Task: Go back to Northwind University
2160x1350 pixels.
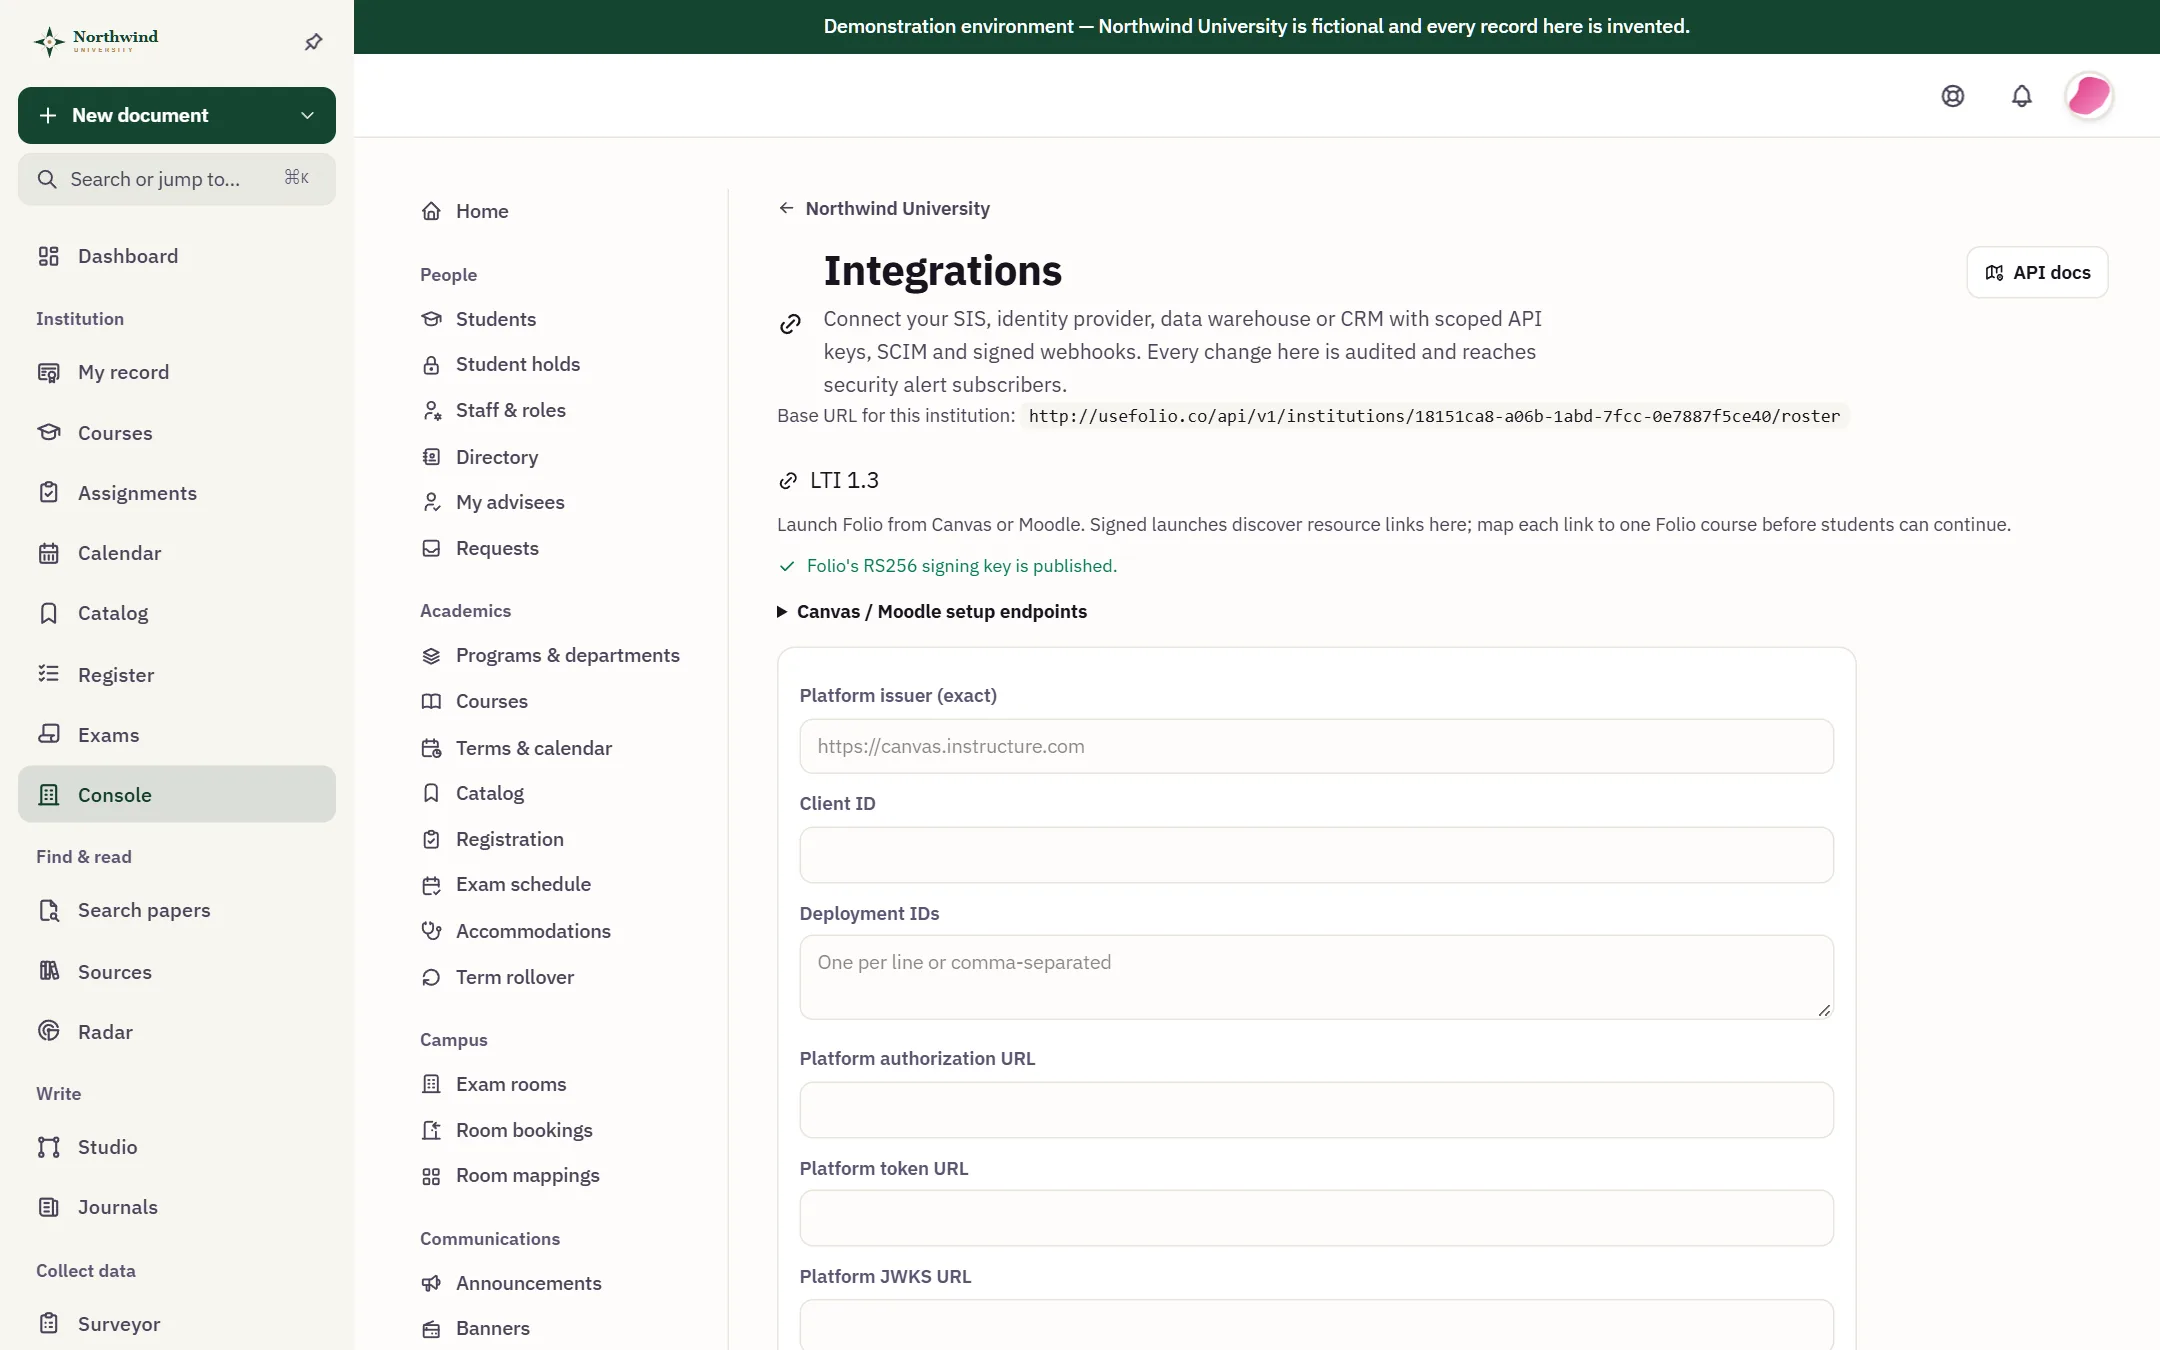Action: pos(884,208)
